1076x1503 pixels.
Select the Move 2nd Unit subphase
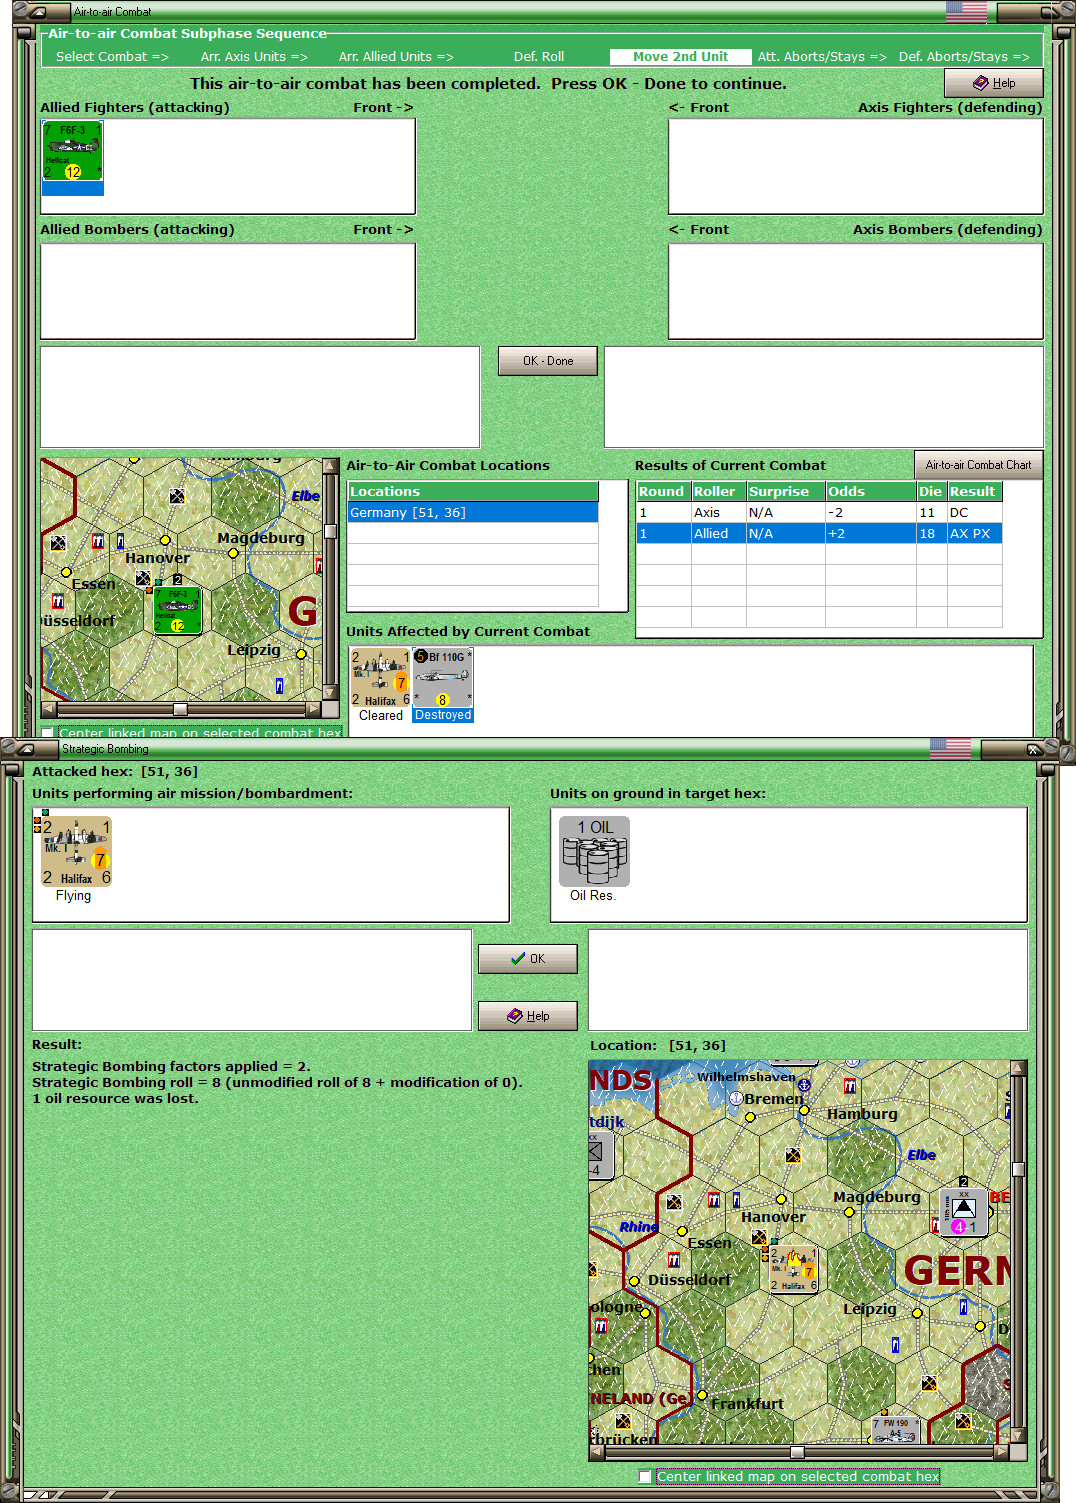point(680,57)
